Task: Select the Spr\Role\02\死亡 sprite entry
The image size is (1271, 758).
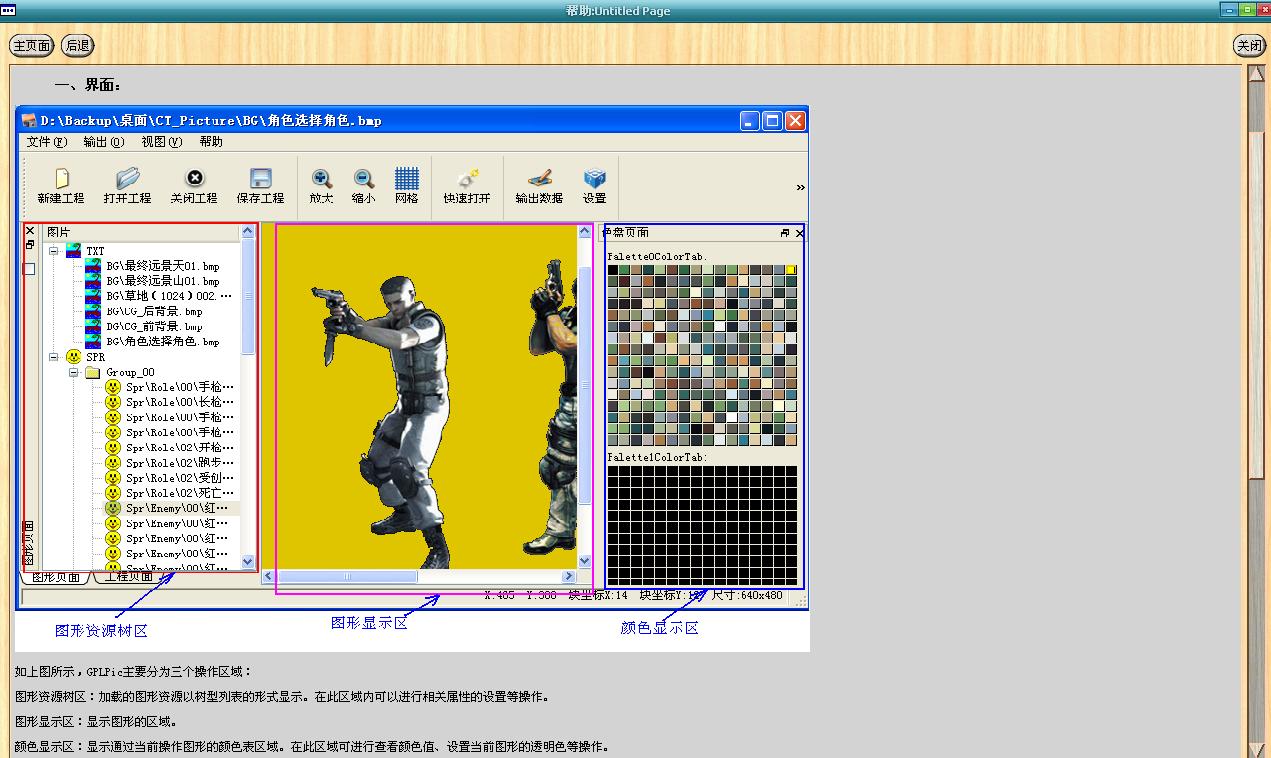Action: tap(180, 493)
